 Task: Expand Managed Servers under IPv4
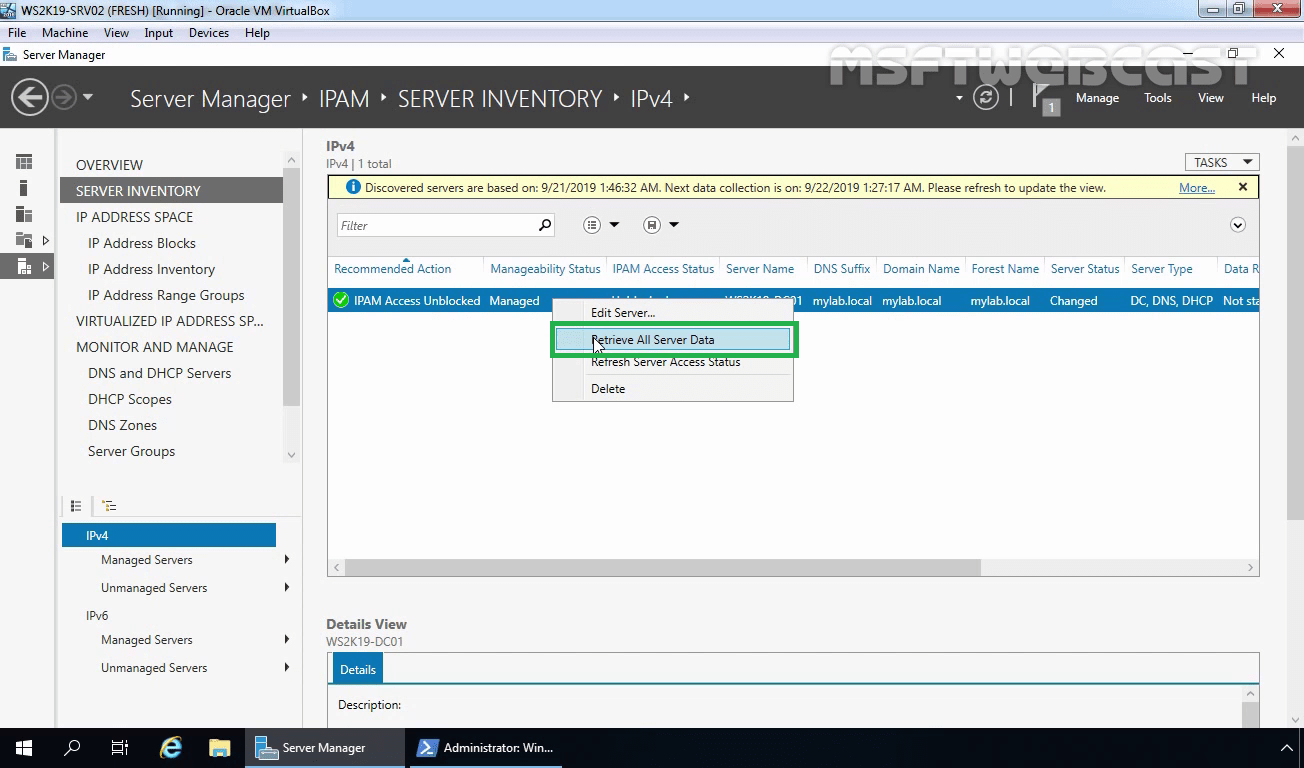point(287,559)
